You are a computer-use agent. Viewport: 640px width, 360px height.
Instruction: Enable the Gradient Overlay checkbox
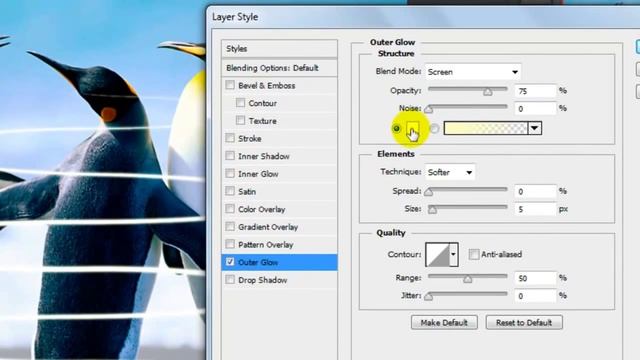(x=230, y=227)
